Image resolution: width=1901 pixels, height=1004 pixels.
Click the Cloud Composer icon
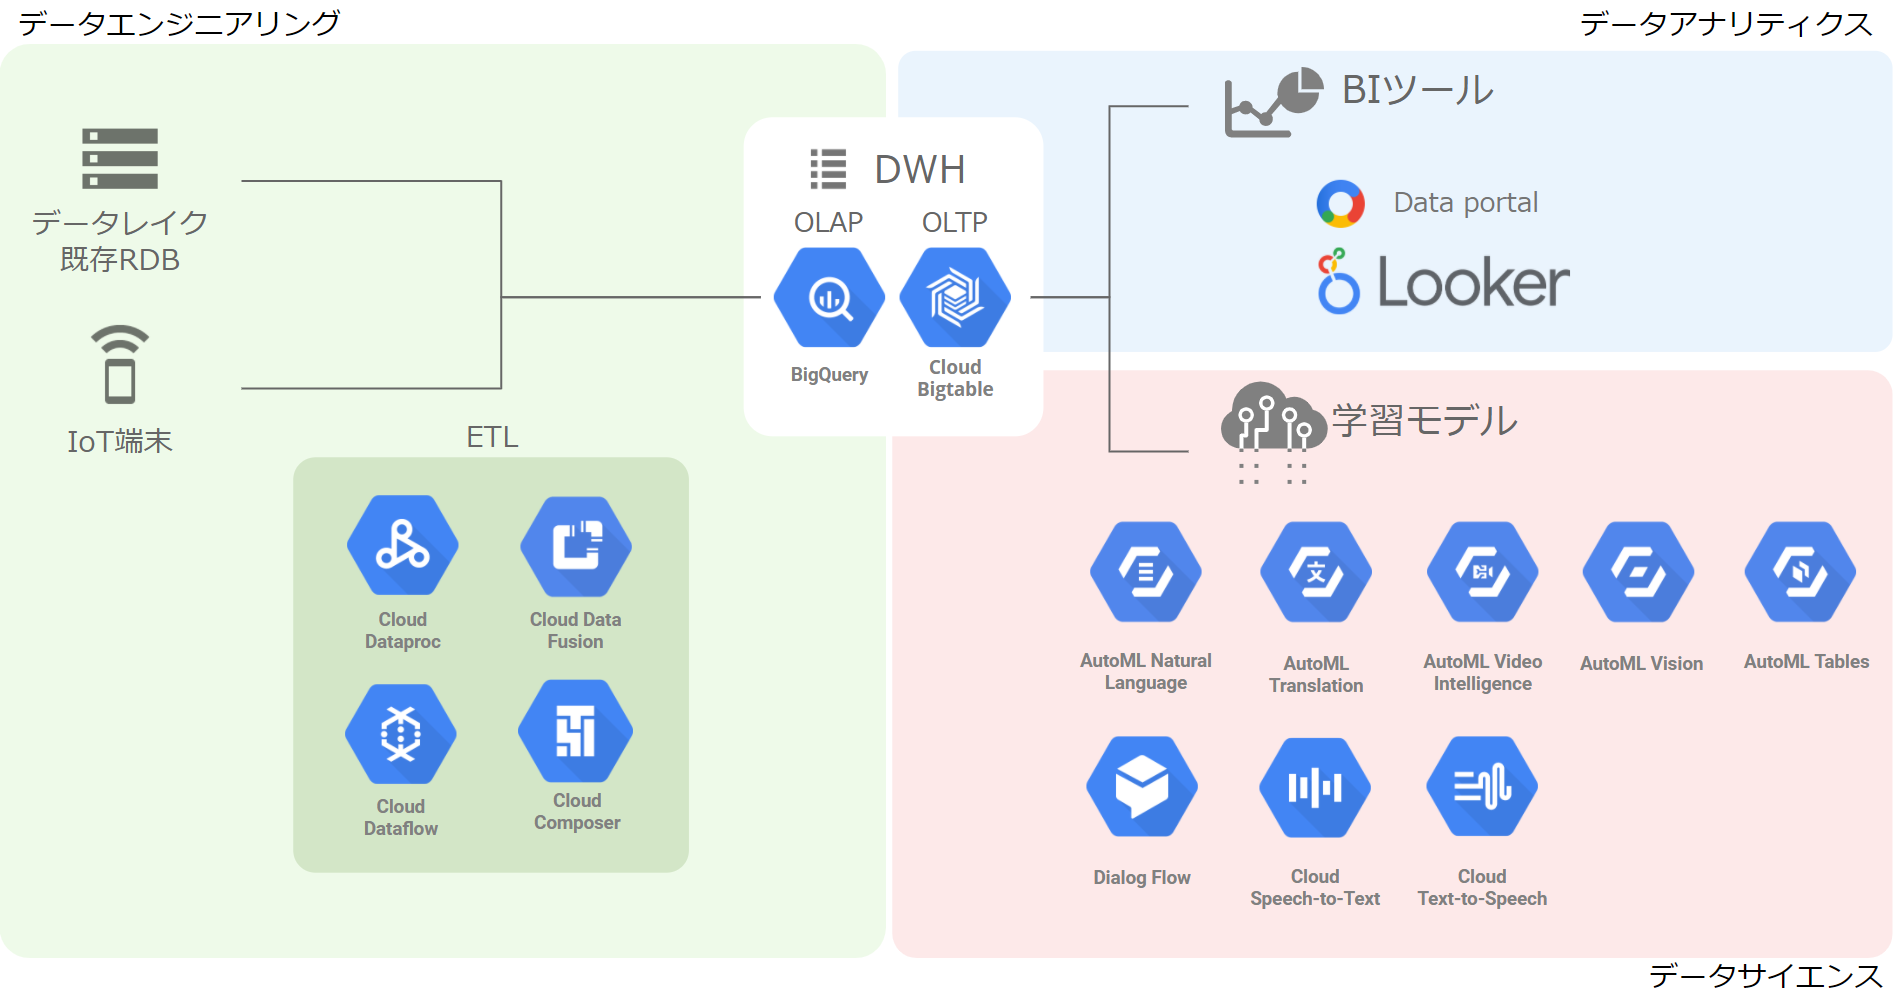(576, 731)
